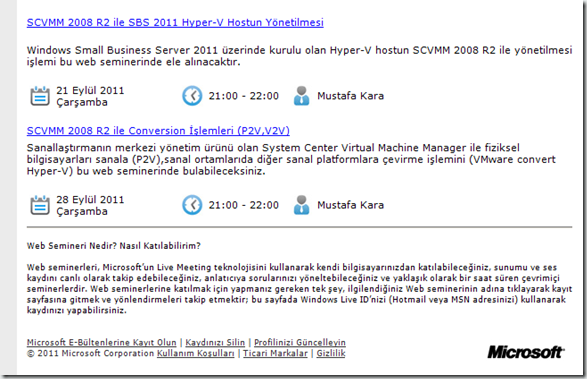The width and height of the screenshot is (587, 379).
Task: Click the presenter icon beside the second Mustafa Kara
Action: pyautogui.click(x=301, y=205)
